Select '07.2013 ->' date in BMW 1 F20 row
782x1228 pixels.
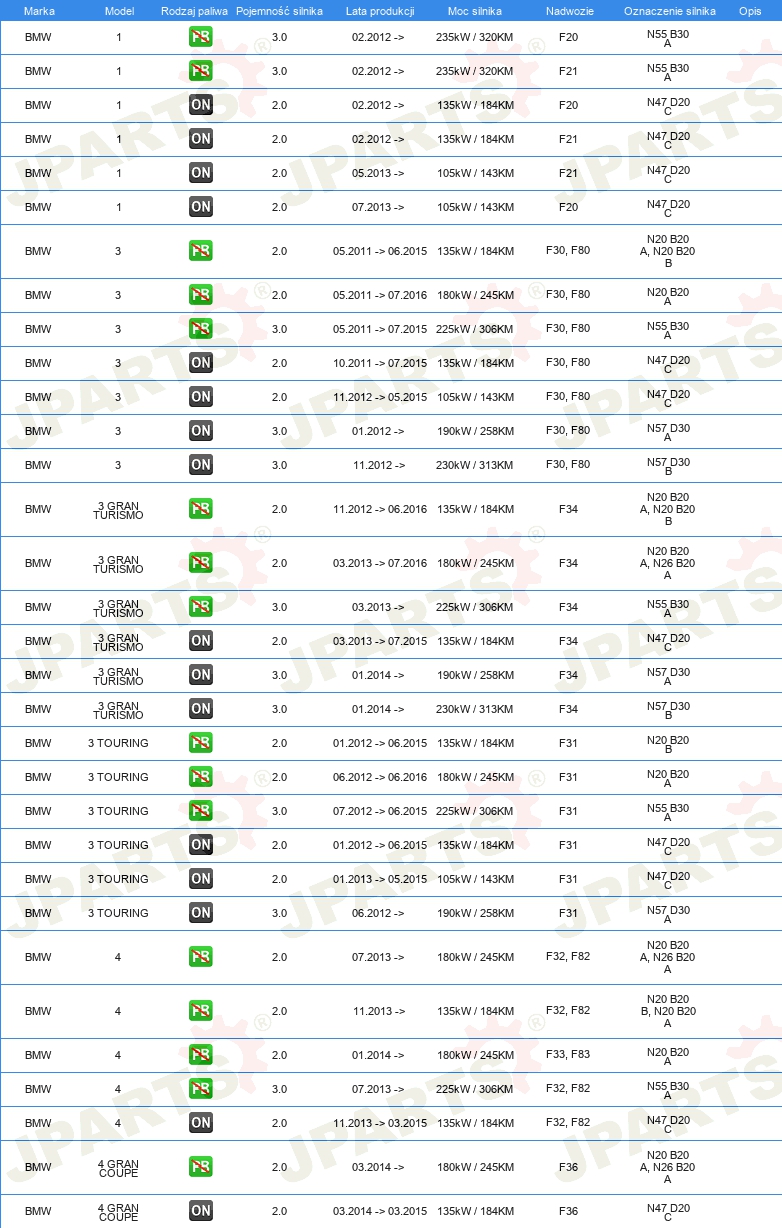(x=378, y=207)
